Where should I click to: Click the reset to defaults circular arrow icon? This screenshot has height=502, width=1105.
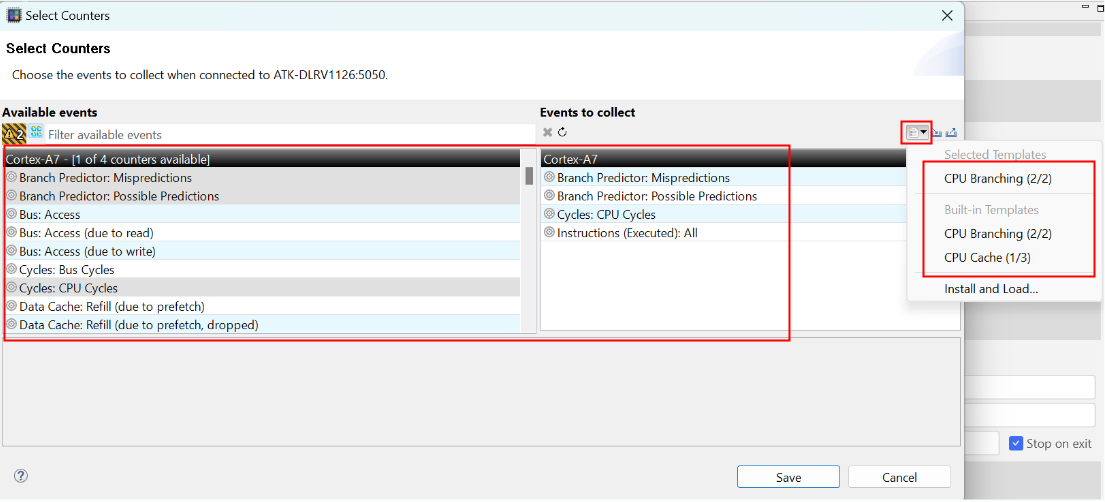coord(562,132)
